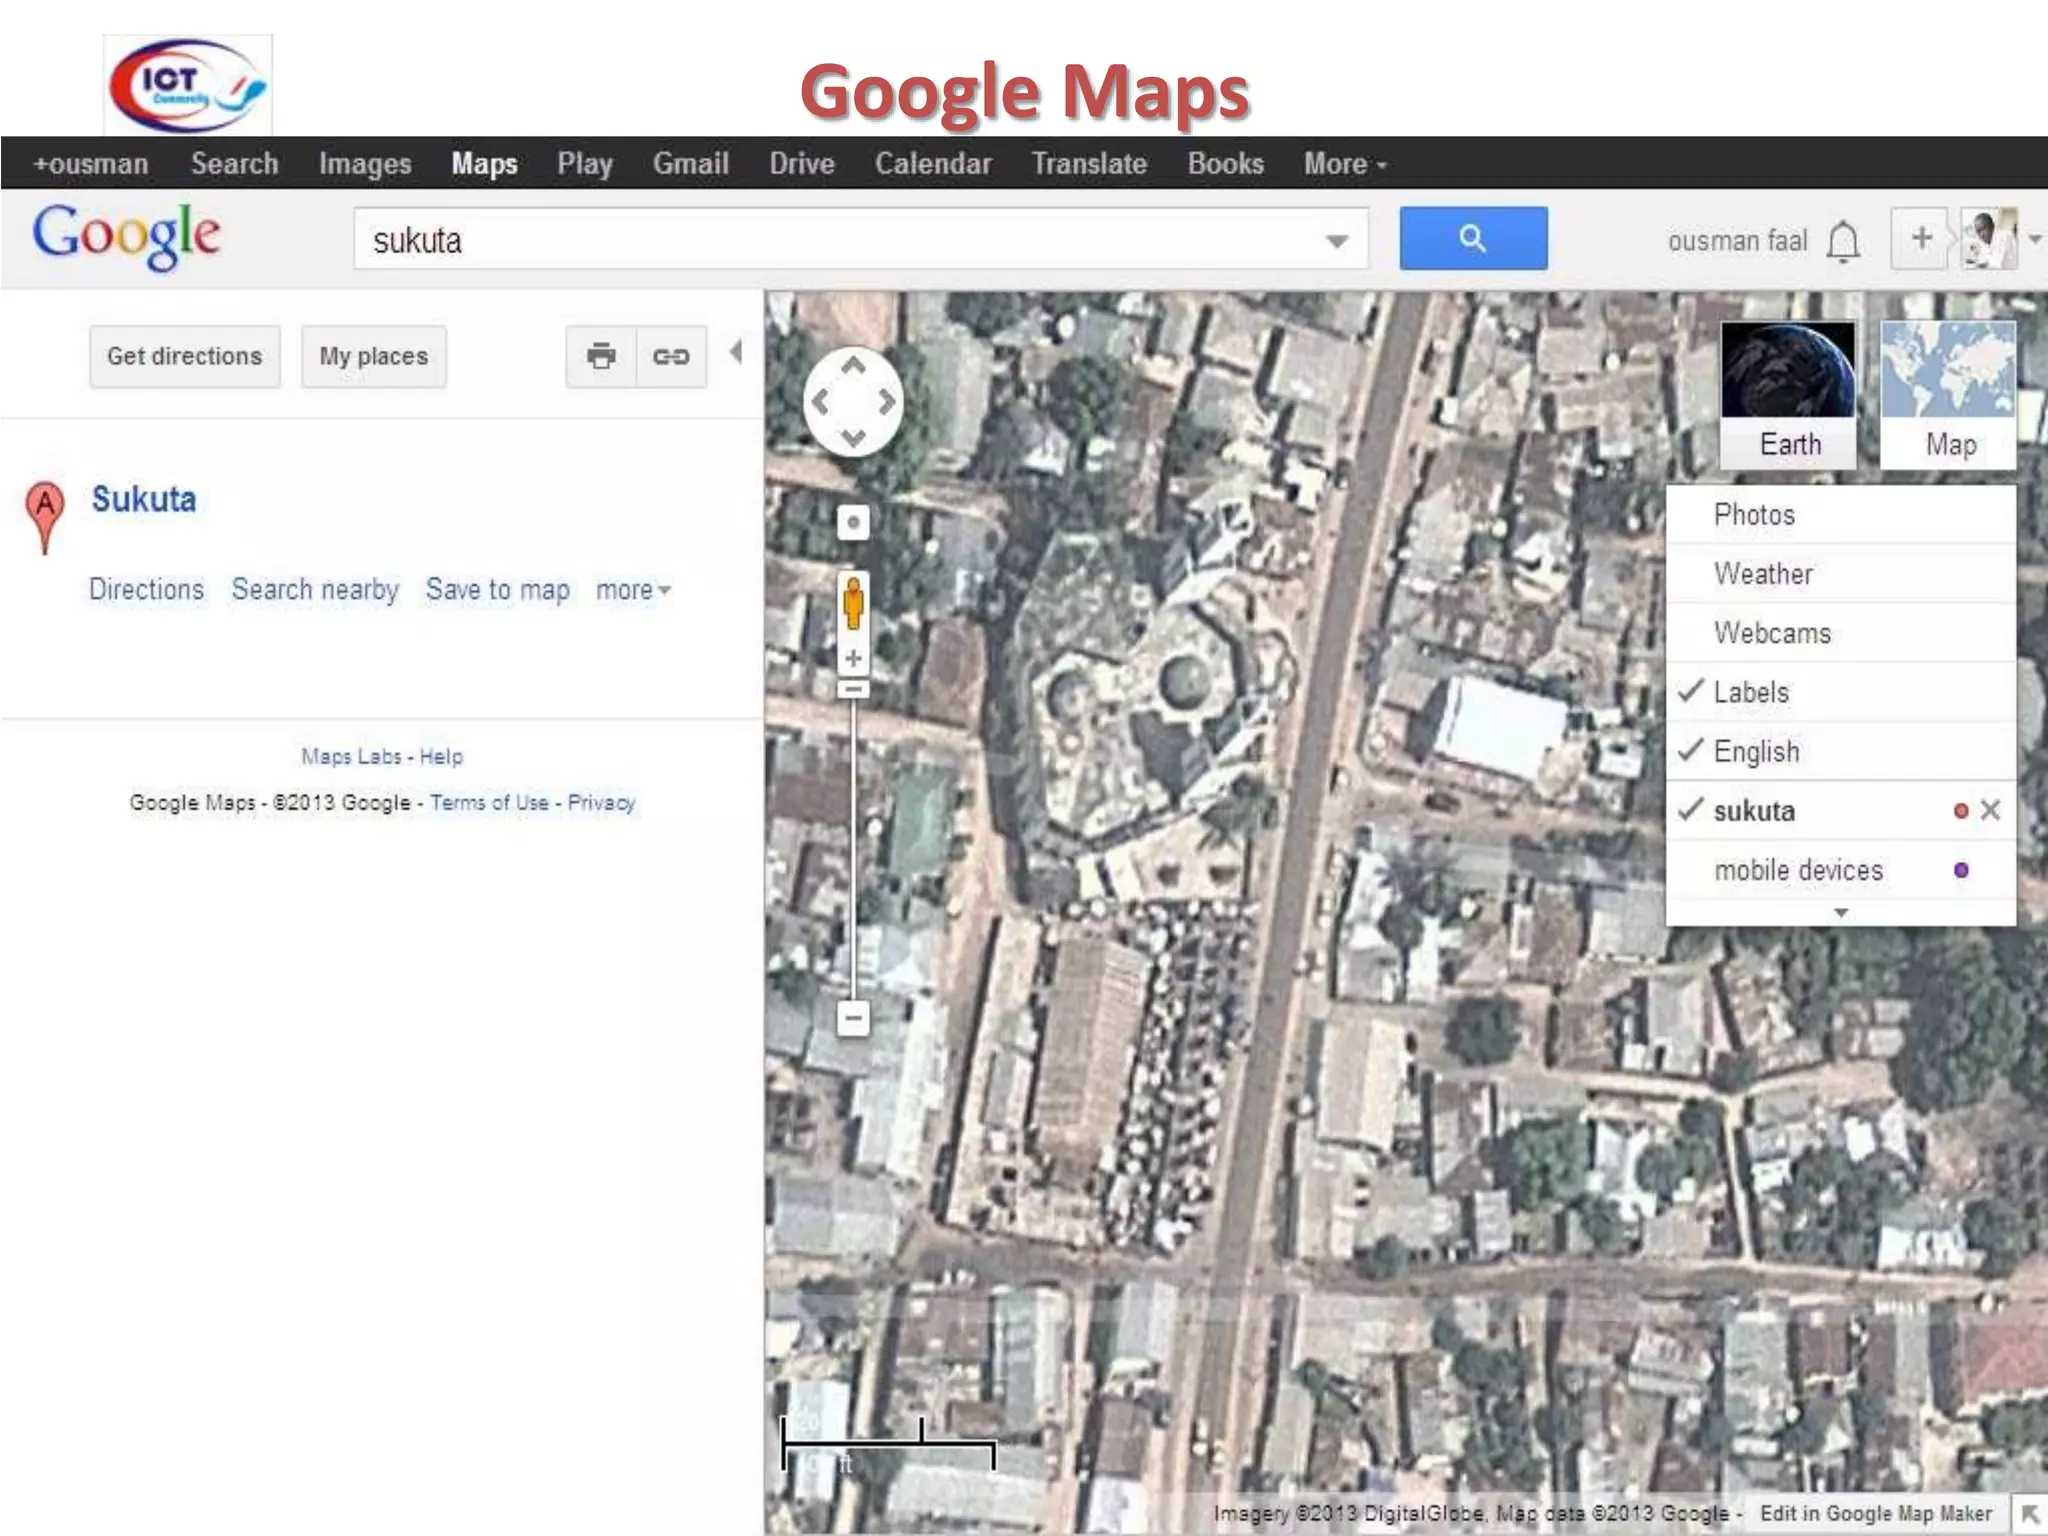Open the Sukuta result title

144,499
